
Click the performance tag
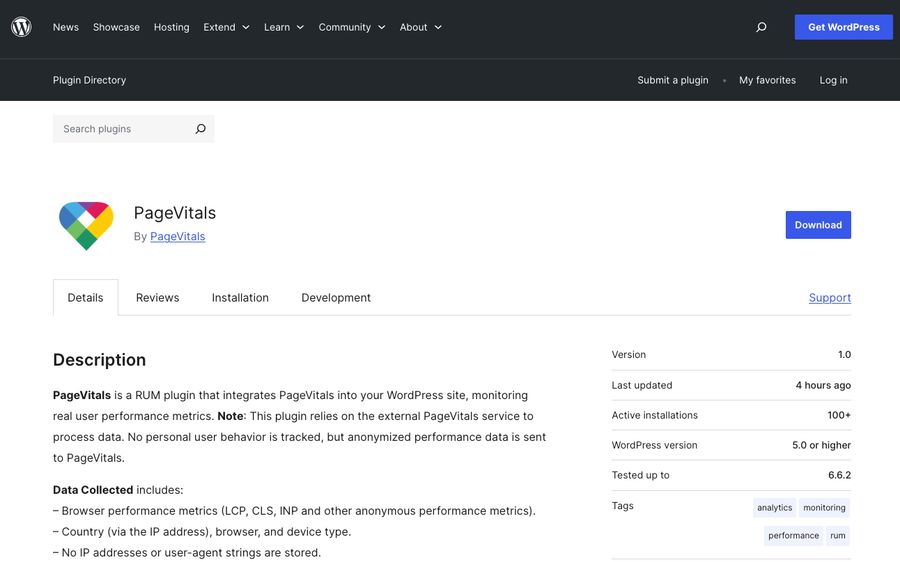pyautogui.click(x=793, y=536)
